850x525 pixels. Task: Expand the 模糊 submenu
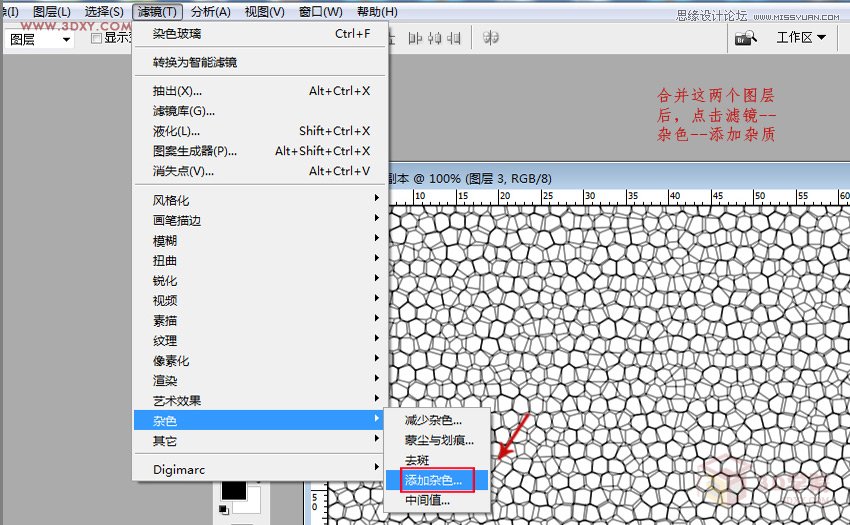point(261,241)
